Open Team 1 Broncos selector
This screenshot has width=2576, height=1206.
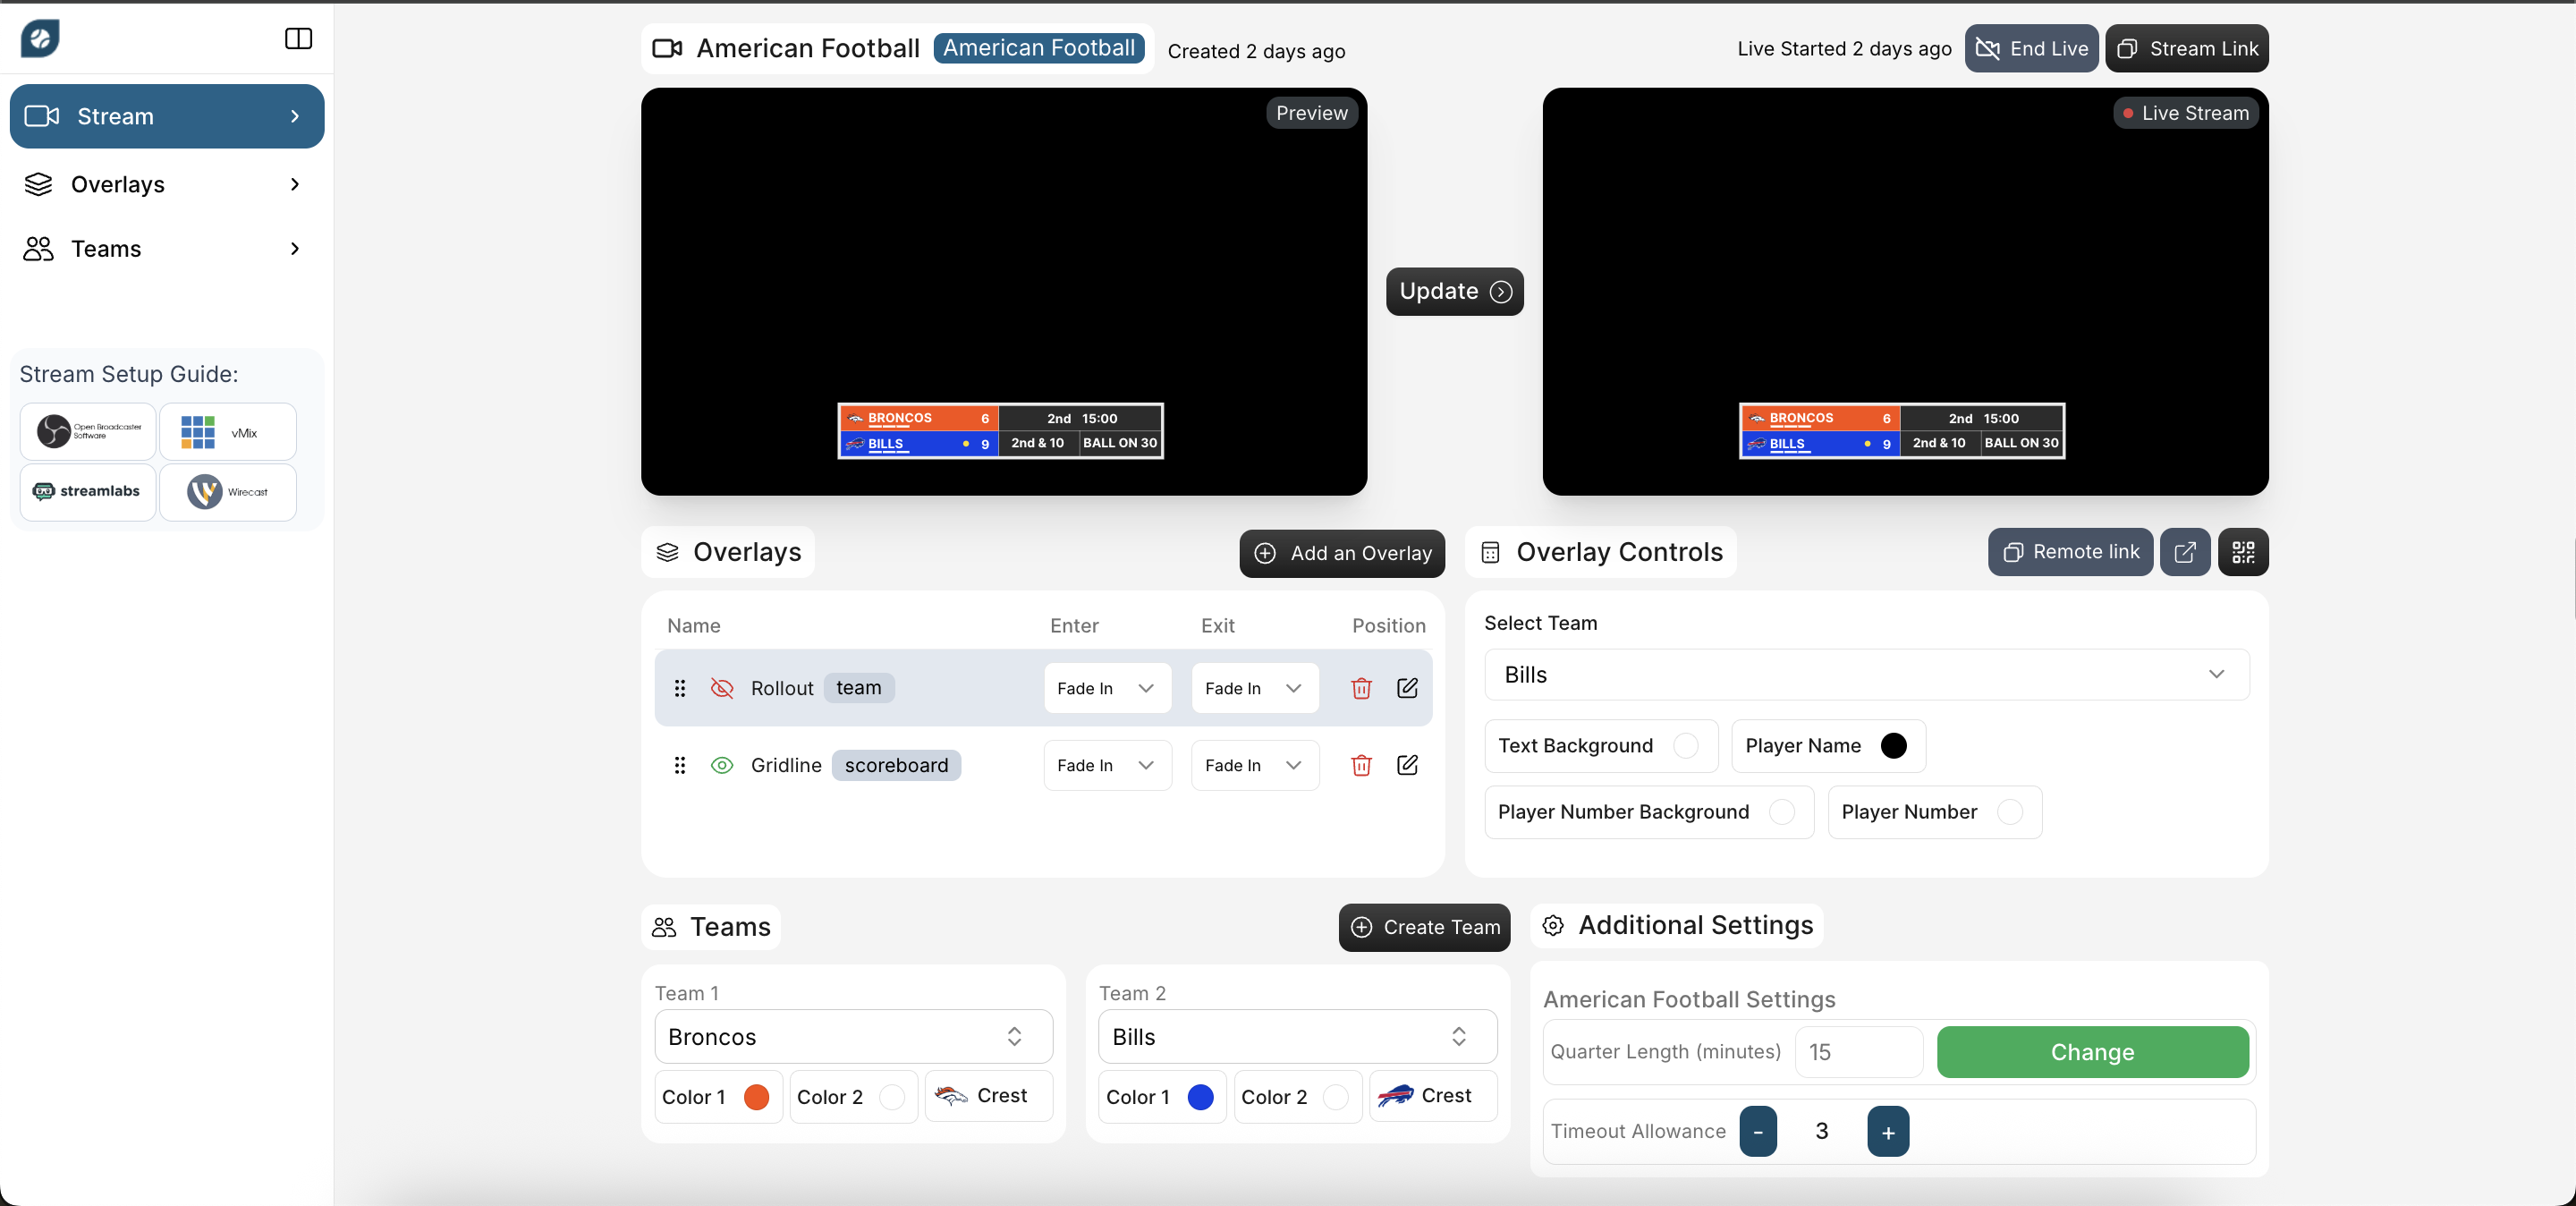click(x=852, y=1036)
